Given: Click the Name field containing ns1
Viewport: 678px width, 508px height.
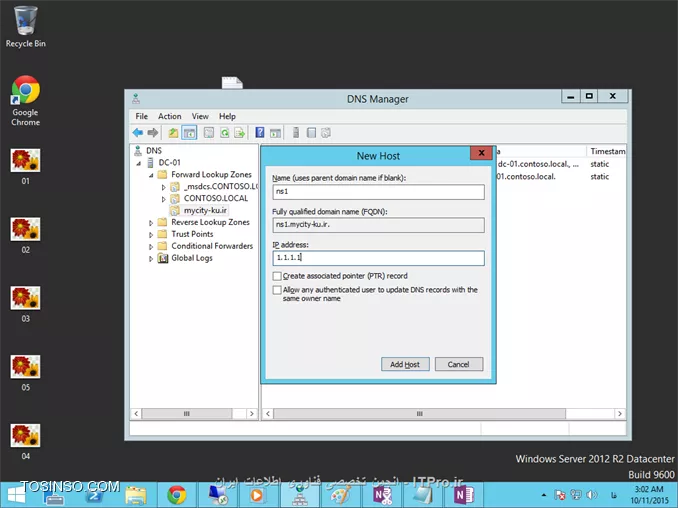Looking at the screenshot, I should click(378, 192).
